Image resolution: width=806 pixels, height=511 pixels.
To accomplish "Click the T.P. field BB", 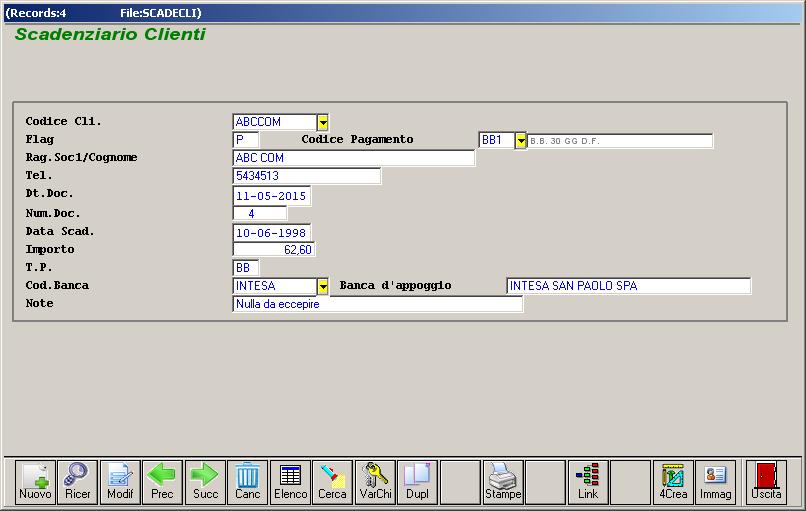I will 246,268.
